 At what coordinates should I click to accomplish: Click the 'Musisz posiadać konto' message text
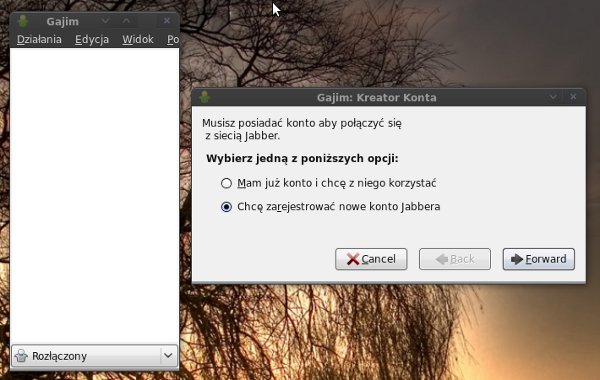302,129
